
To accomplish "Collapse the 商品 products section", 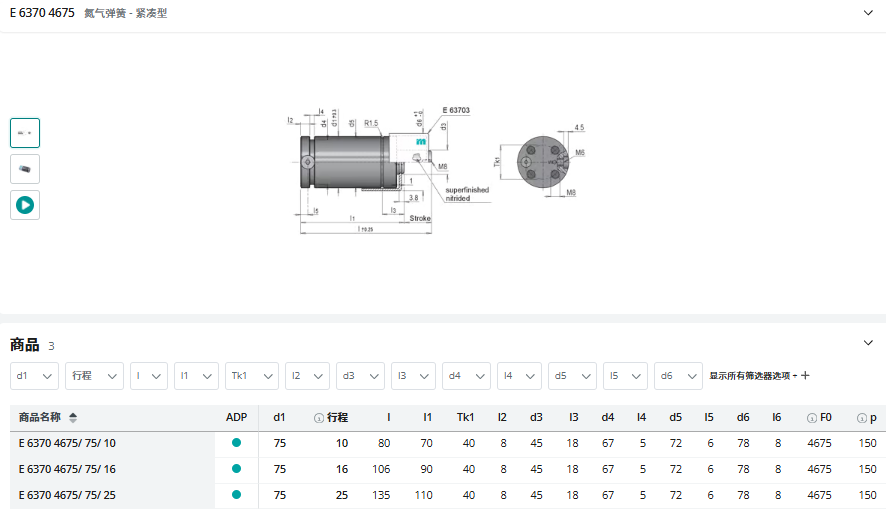I will (x=868, y=343).
